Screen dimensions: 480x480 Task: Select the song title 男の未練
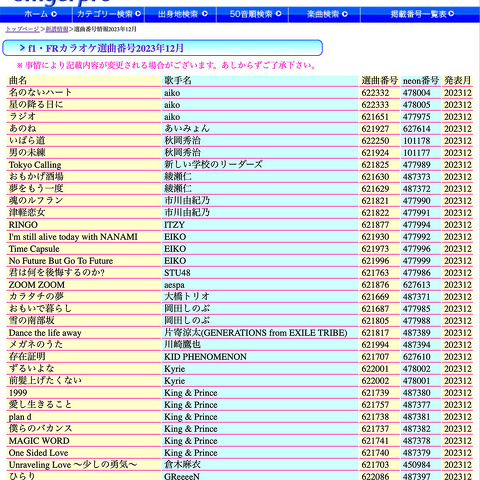pyautogui.click(x=27, y=152)
